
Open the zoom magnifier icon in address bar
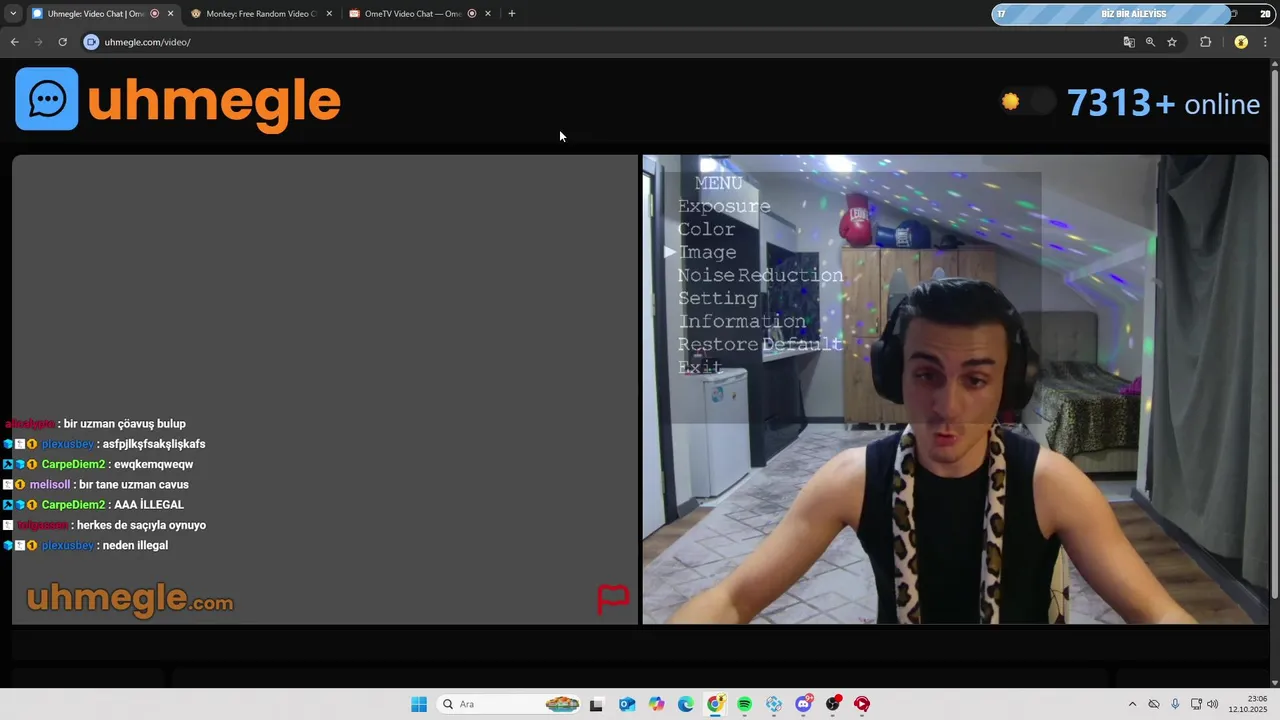click(x=1150, y=42)
